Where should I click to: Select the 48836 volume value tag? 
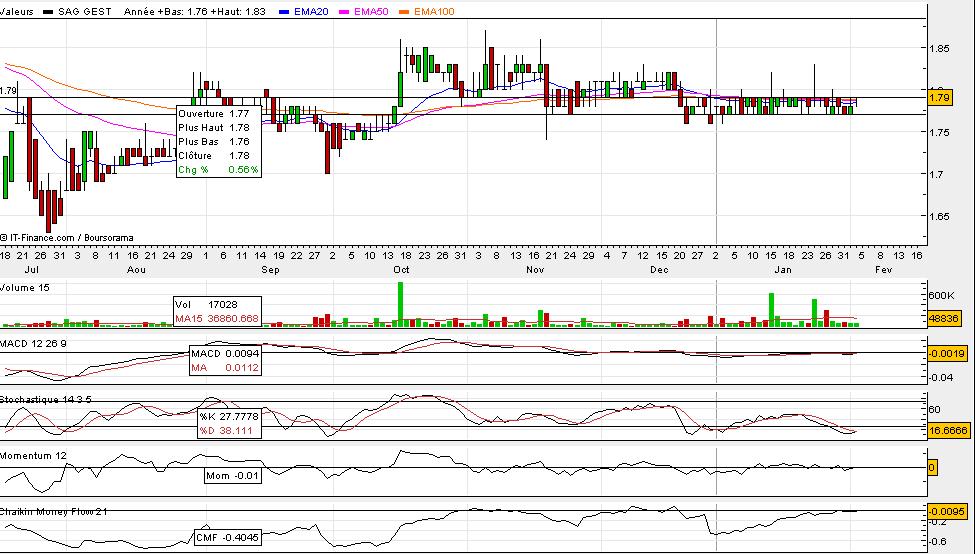pyautogui.click(x=941, y=315)
